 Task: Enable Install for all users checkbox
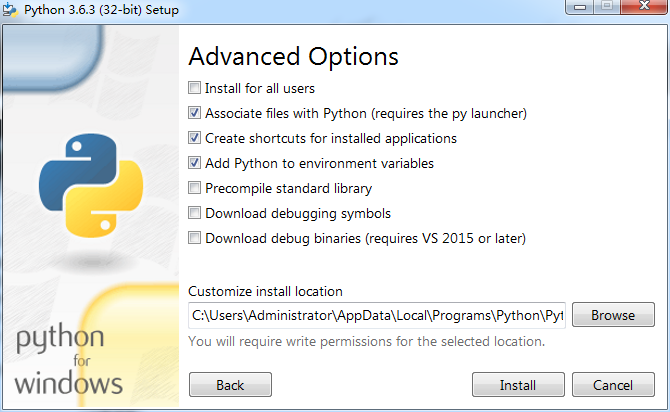(x=194, y=88)
